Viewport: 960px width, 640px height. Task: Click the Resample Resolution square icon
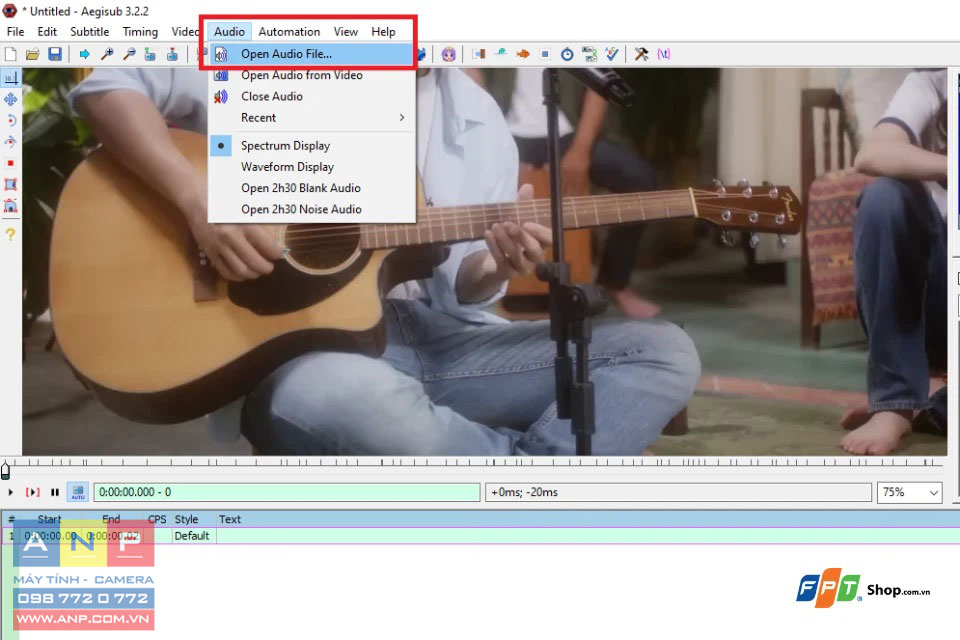545,55
